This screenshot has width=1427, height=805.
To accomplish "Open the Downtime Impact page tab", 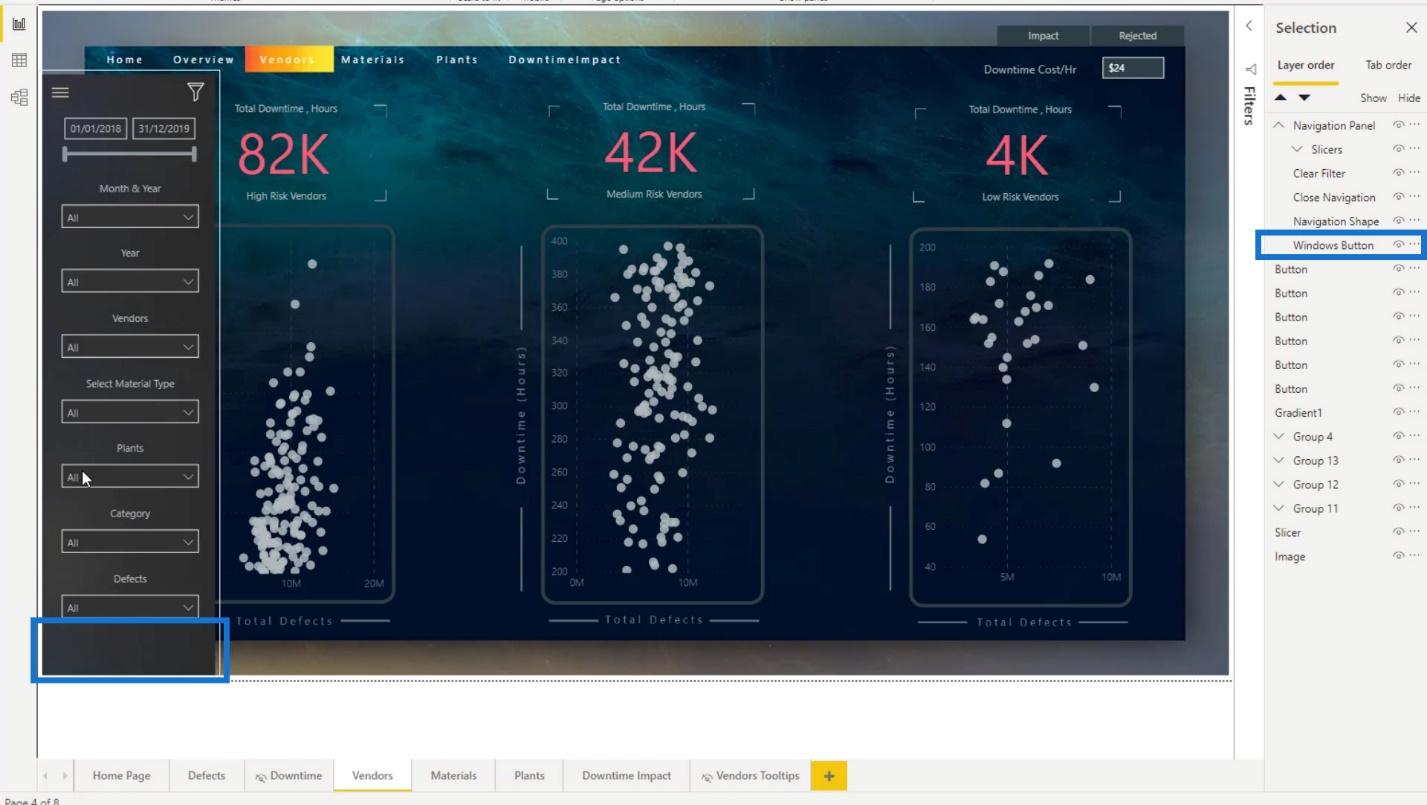I will tap(627, 776).
